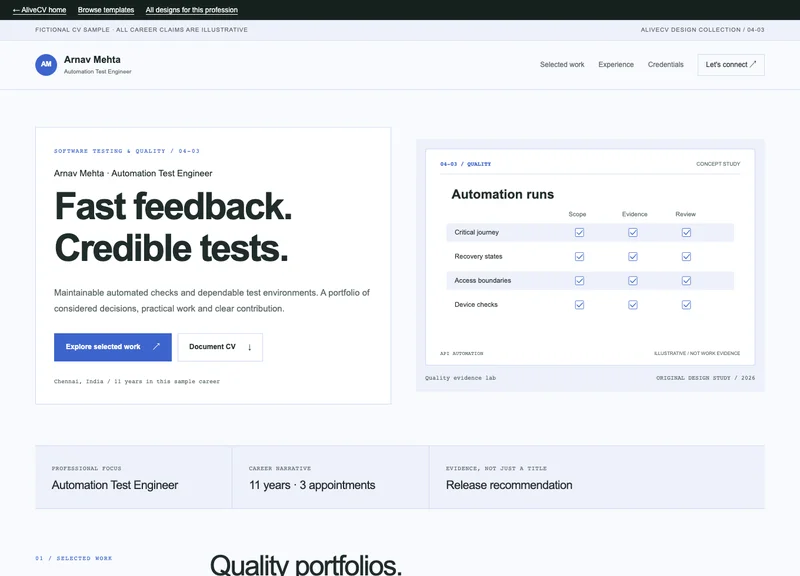
Task: Open the Credentials nav item
Action: [665, 65]
